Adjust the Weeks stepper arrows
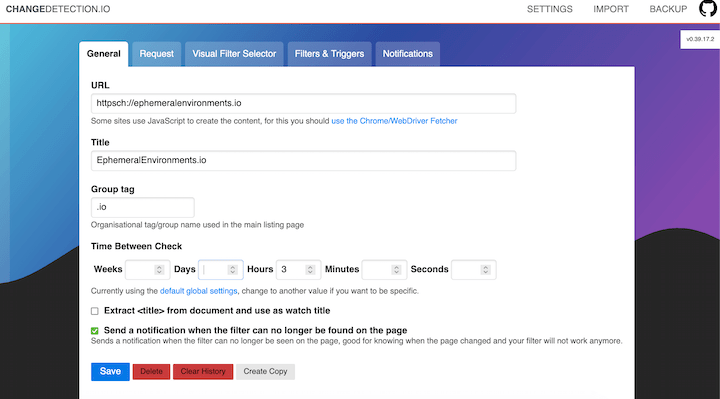 point(159,270)
